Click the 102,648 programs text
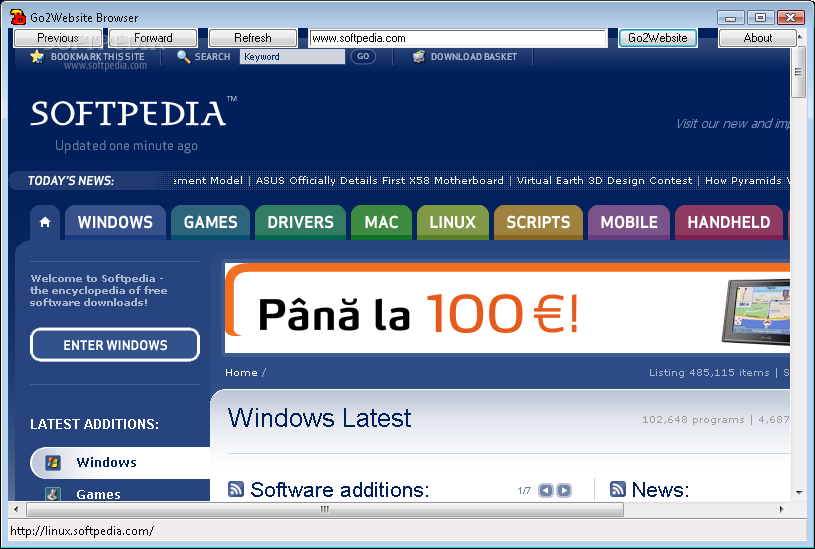Image resolution: width=815 pixels, height=549 pixels. (693, 419)
